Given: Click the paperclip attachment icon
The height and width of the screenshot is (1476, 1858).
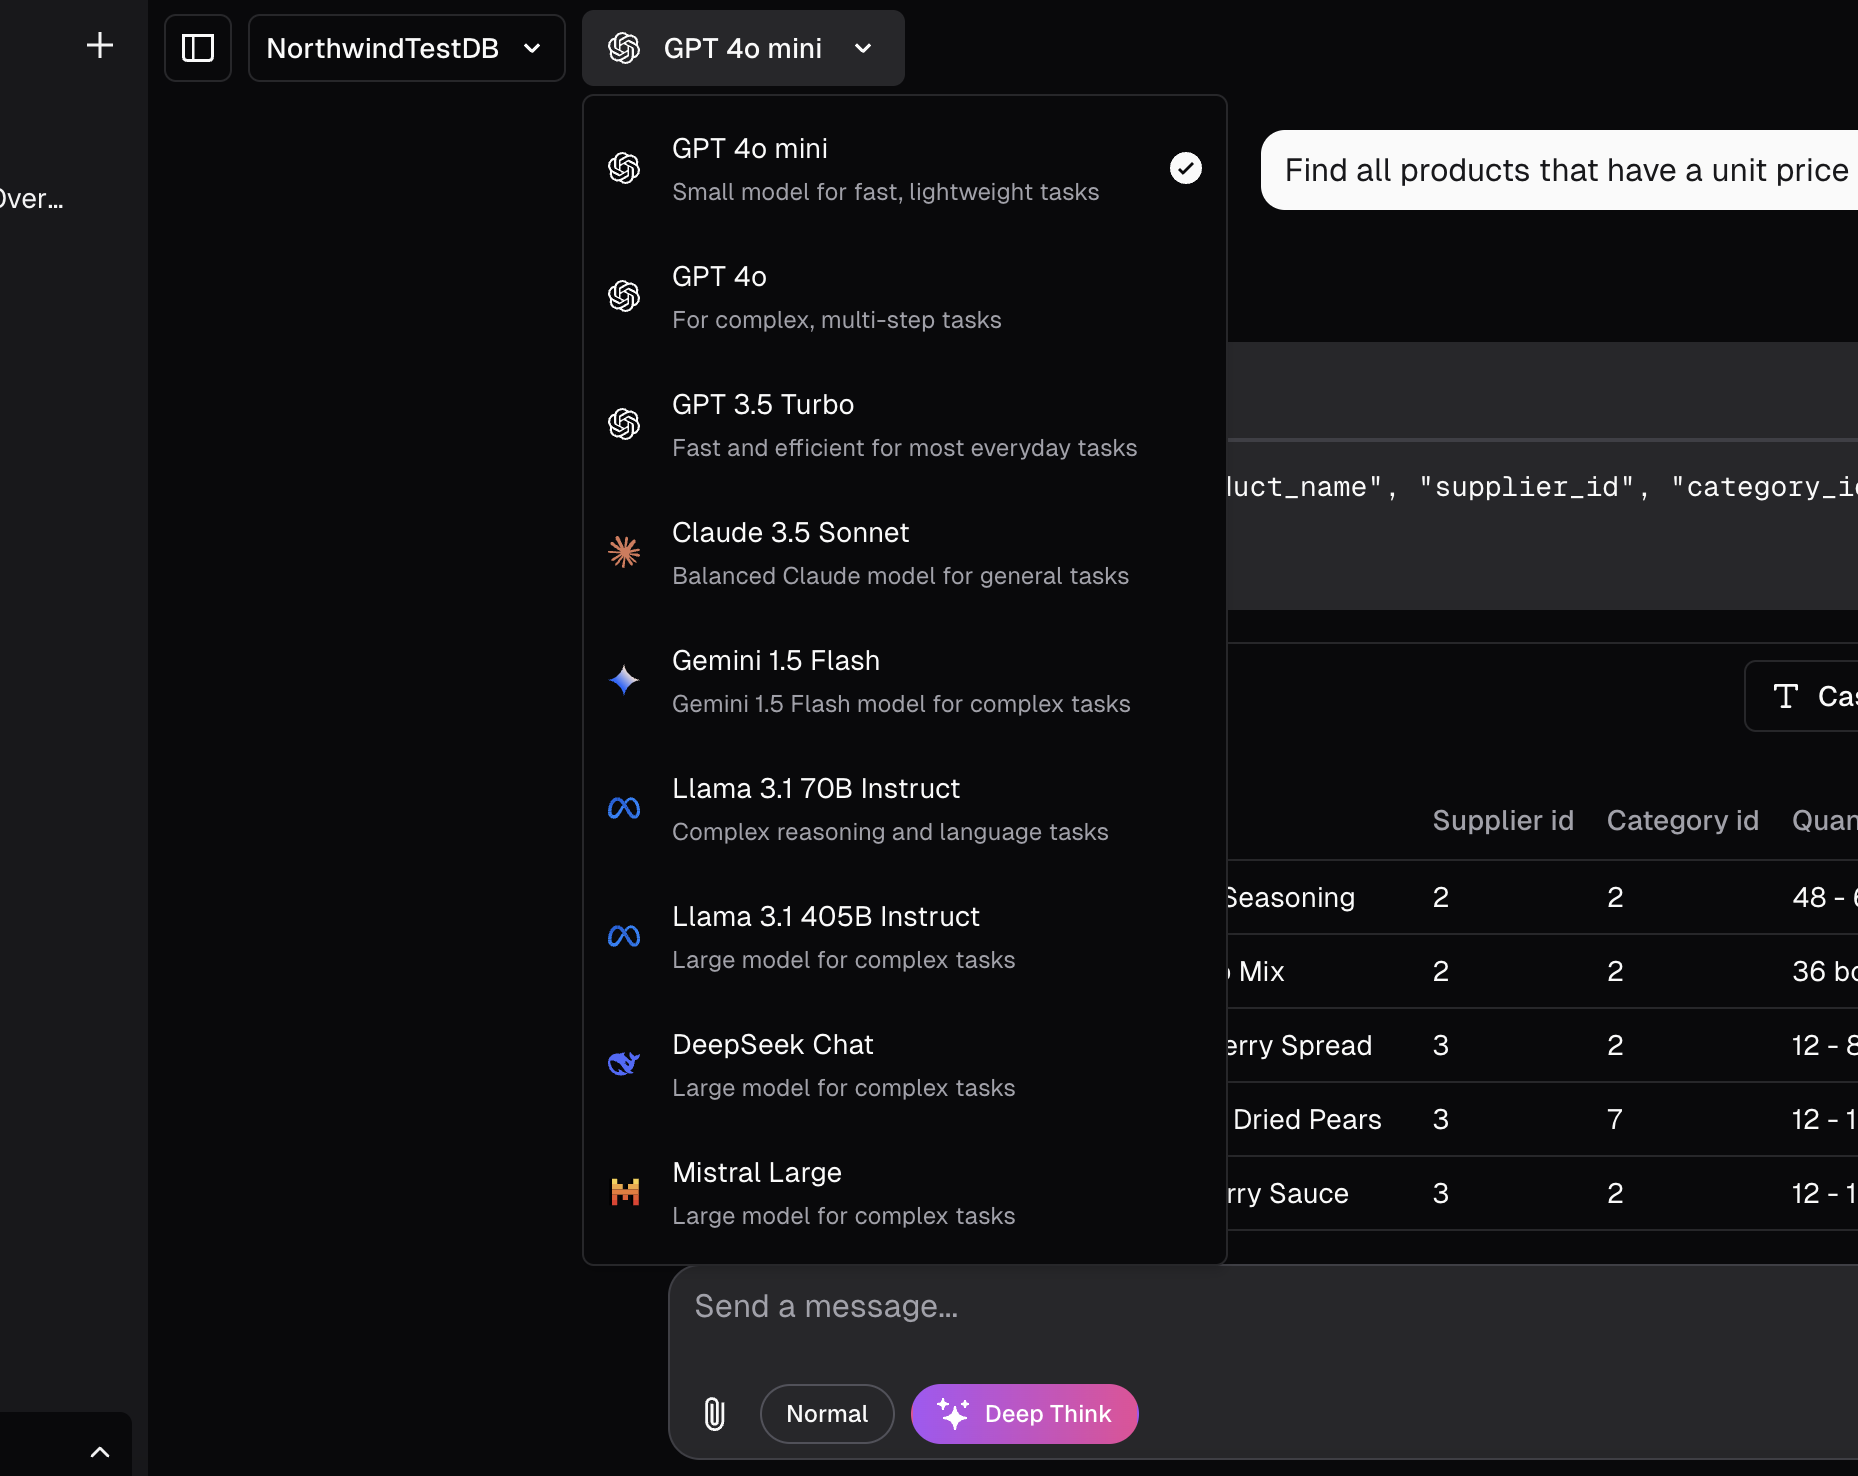Looking at the screenshot, I should coord(714,1414).
